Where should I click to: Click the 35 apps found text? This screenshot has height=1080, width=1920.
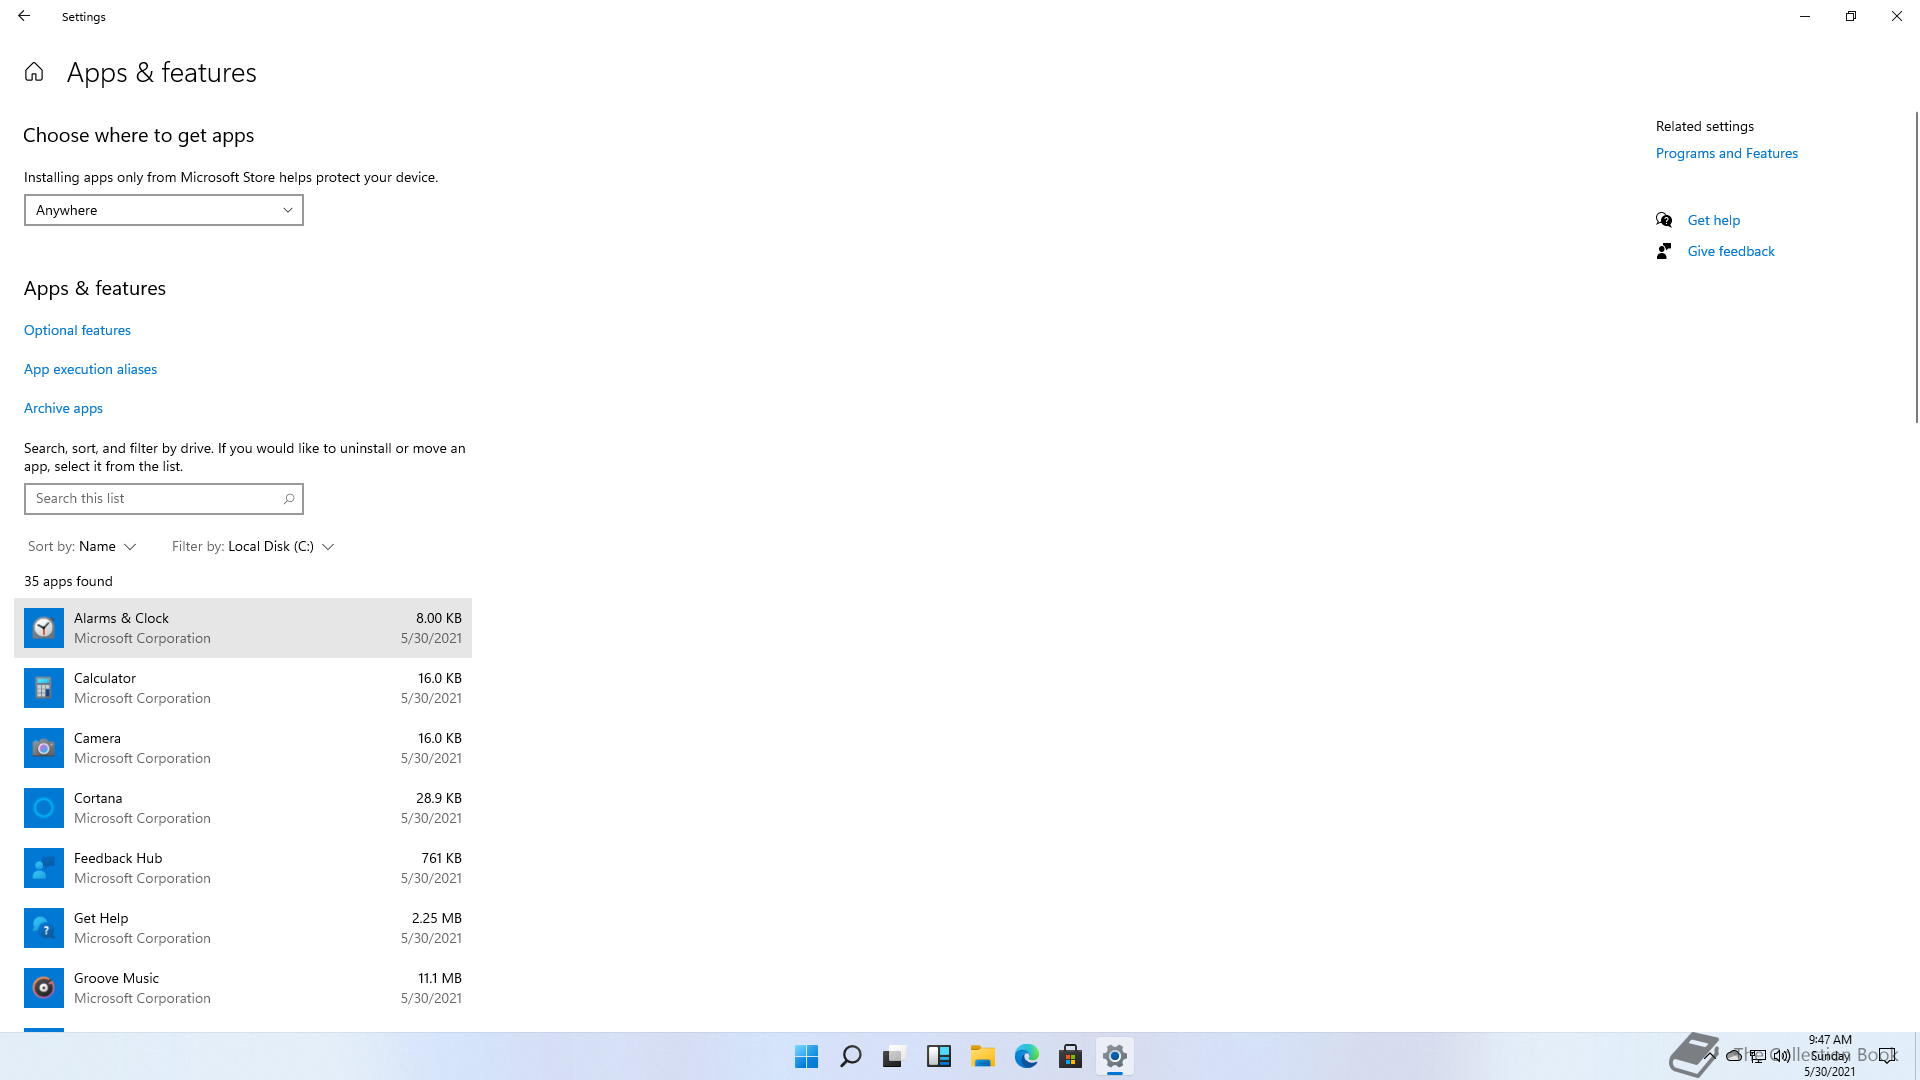pyautogui.click(x=68, y=581)
